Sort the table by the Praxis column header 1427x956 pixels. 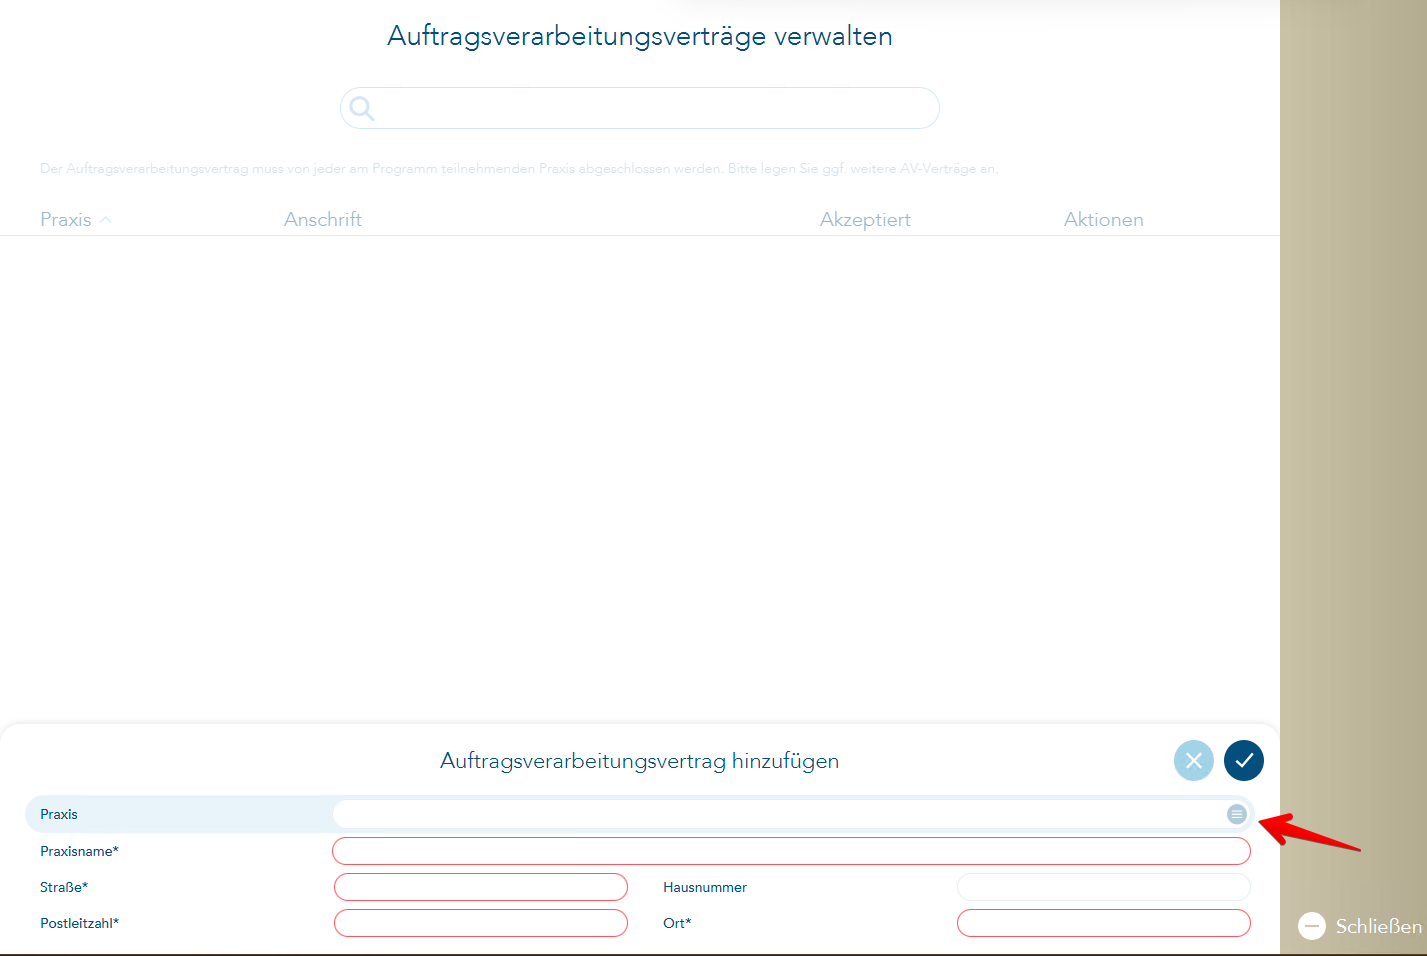coord(64,219)
